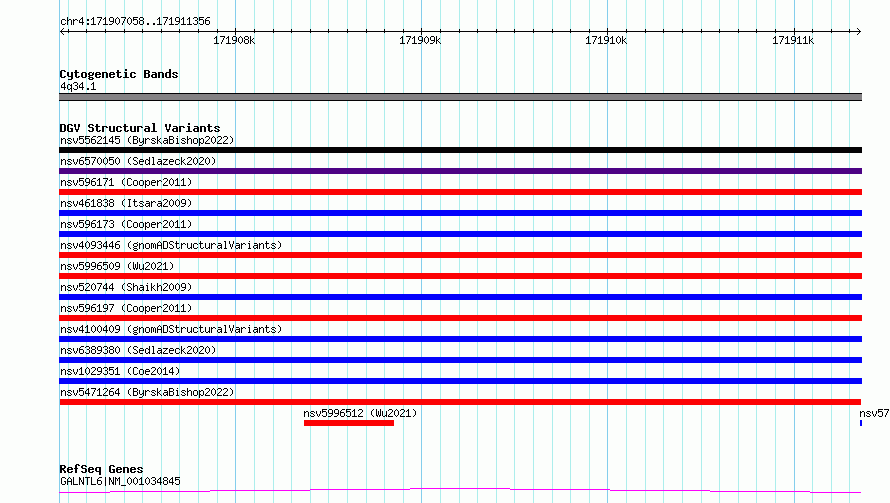Select the black nsv5562145 variant bar

(460, 150)
